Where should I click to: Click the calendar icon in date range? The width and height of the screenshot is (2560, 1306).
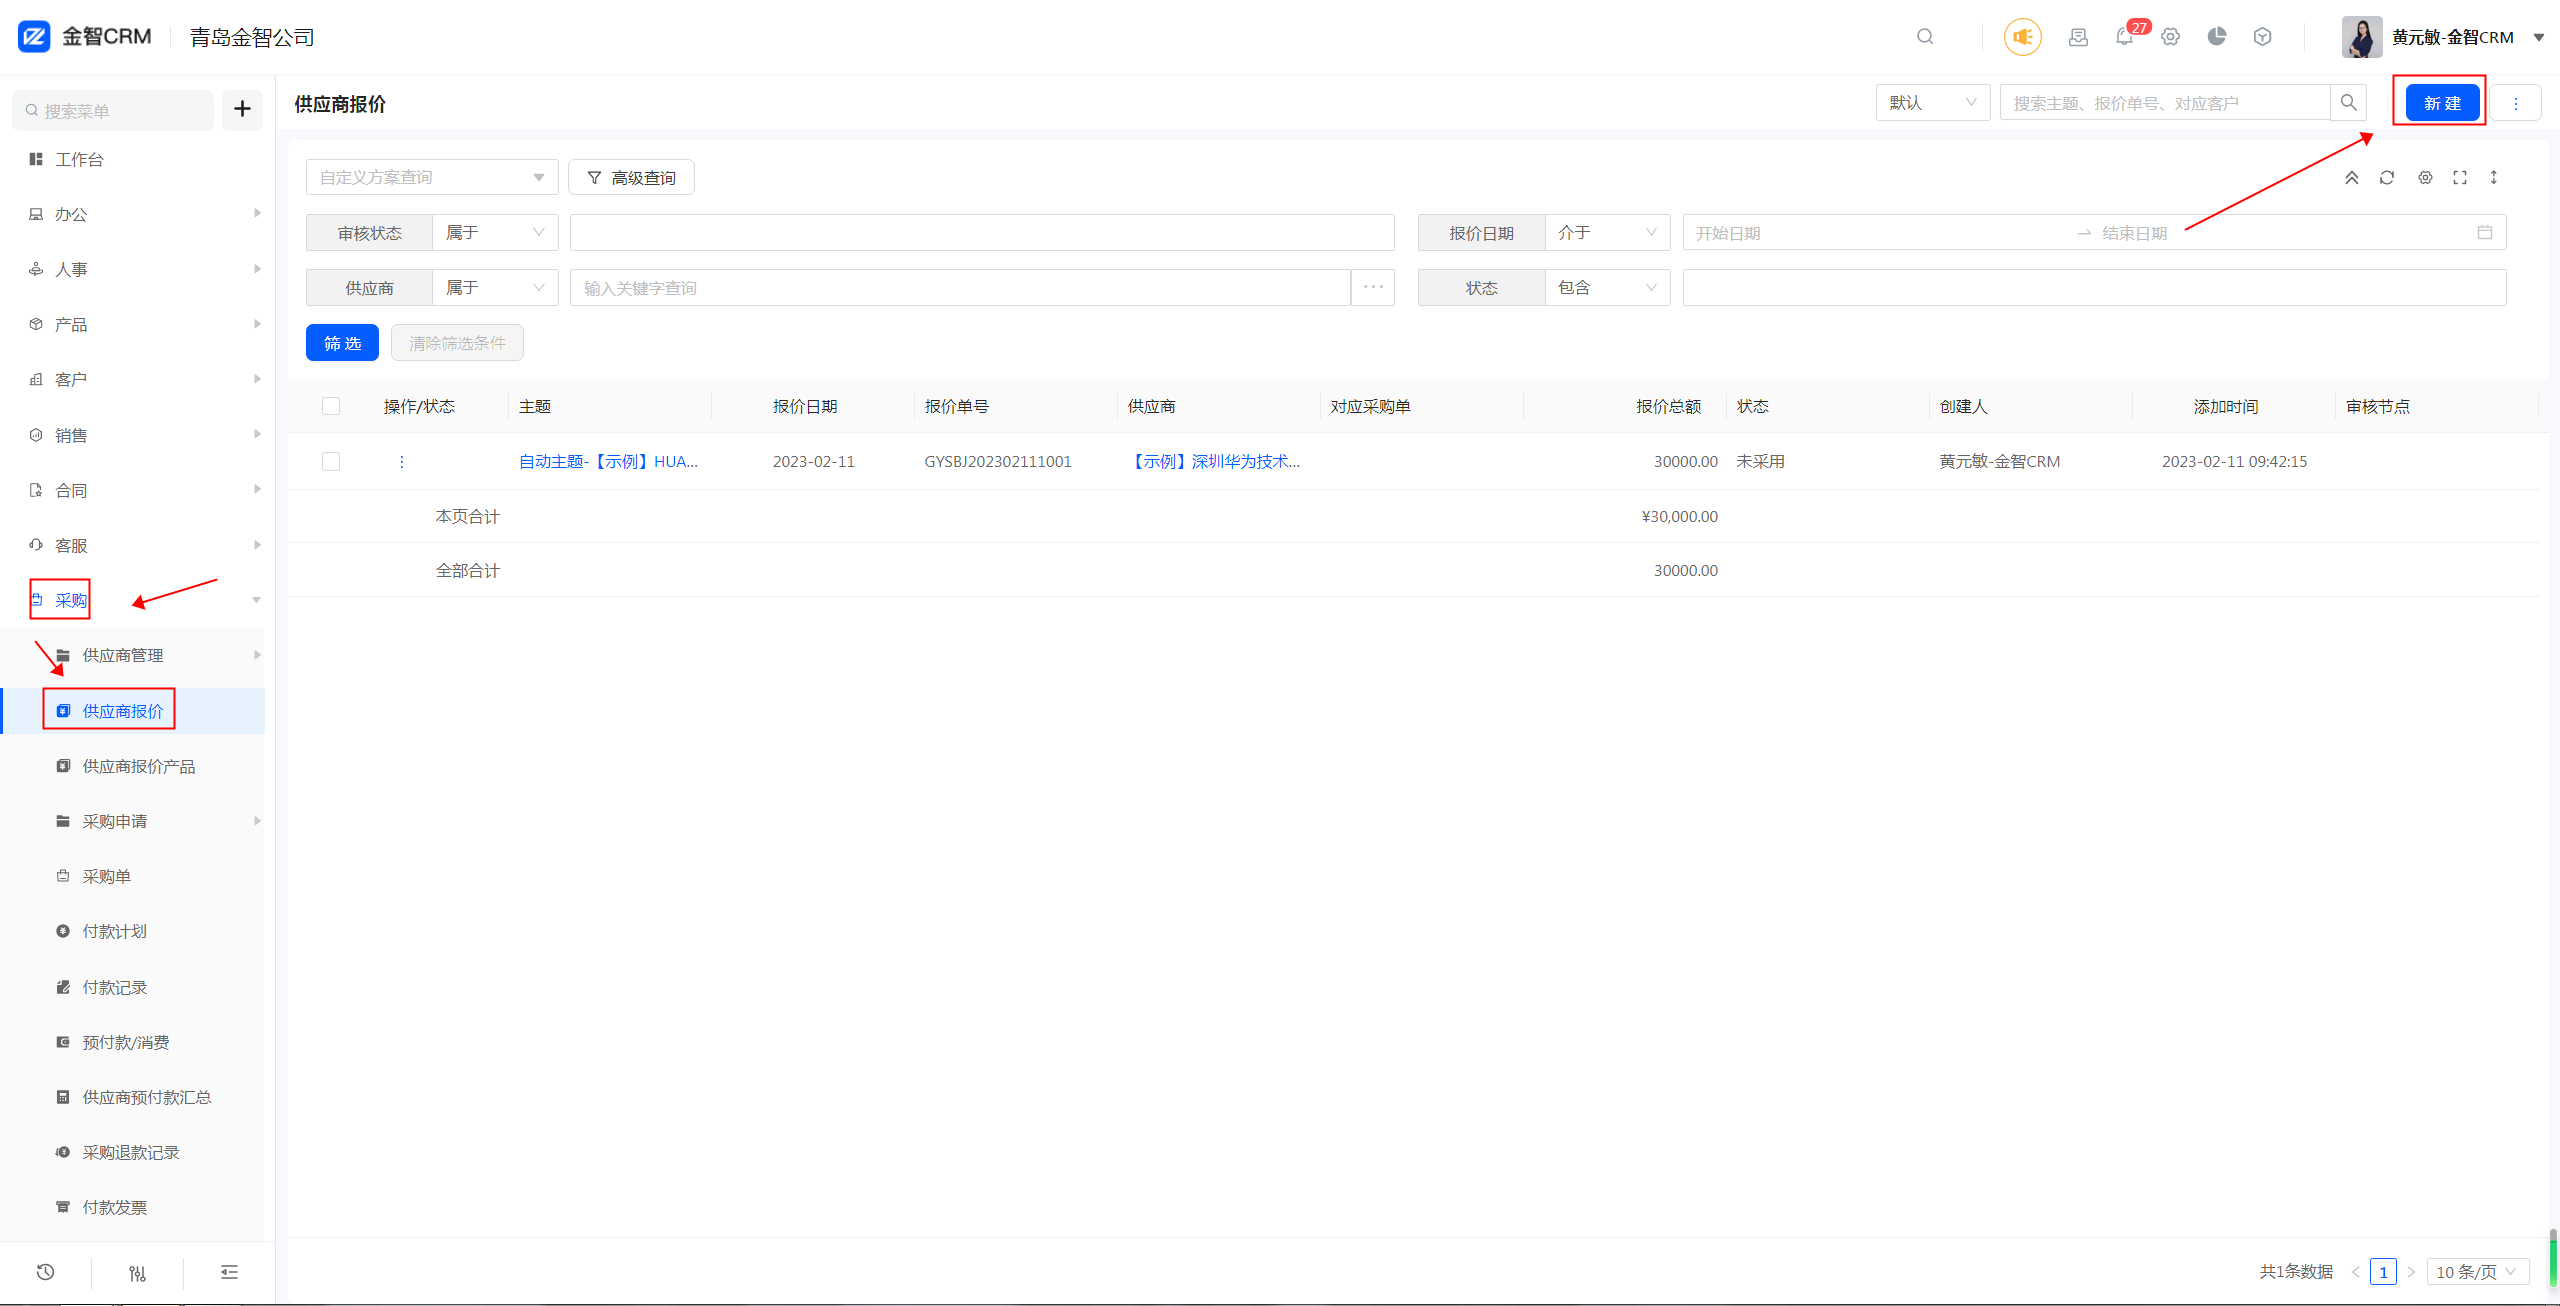point(2485,232)
